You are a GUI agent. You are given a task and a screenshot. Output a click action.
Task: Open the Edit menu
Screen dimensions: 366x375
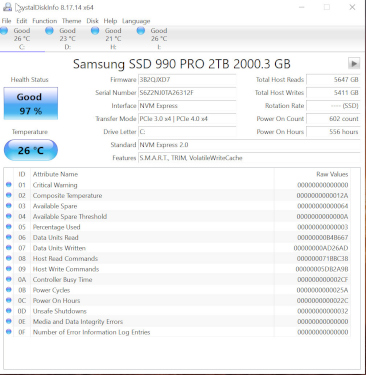coord(22,21)
